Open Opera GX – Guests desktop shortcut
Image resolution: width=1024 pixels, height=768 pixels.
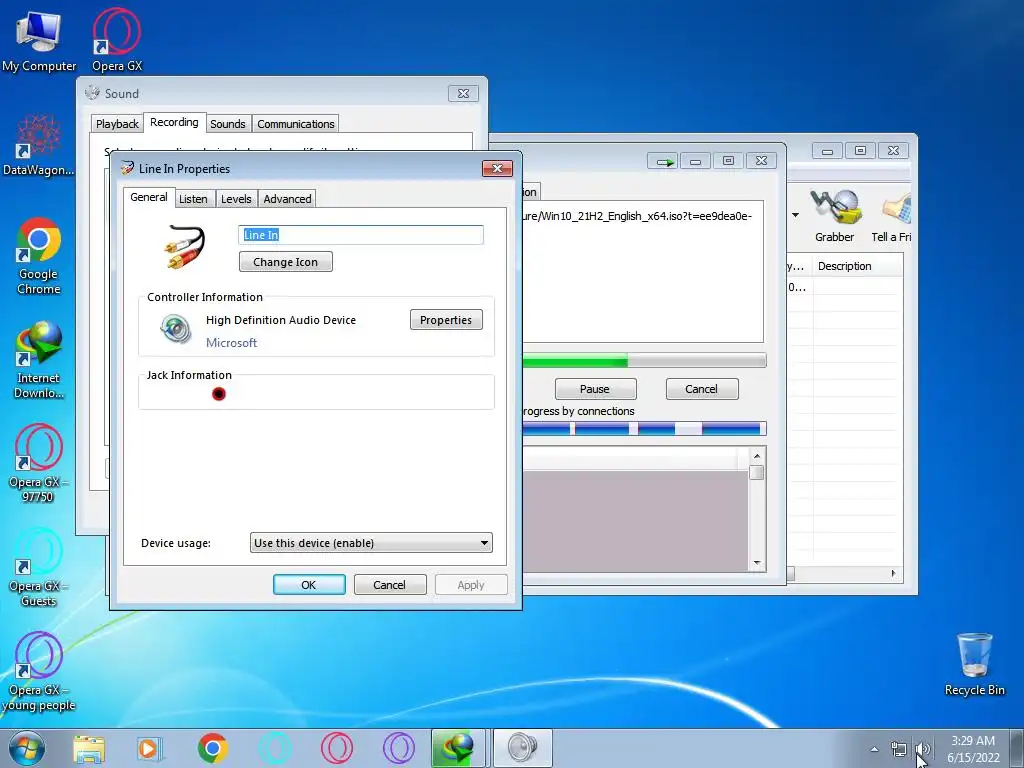coord(38,567)
